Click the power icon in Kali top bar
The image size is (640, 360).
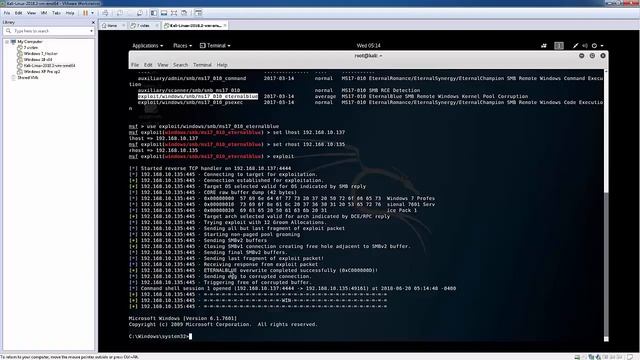(x=595, y=46)
